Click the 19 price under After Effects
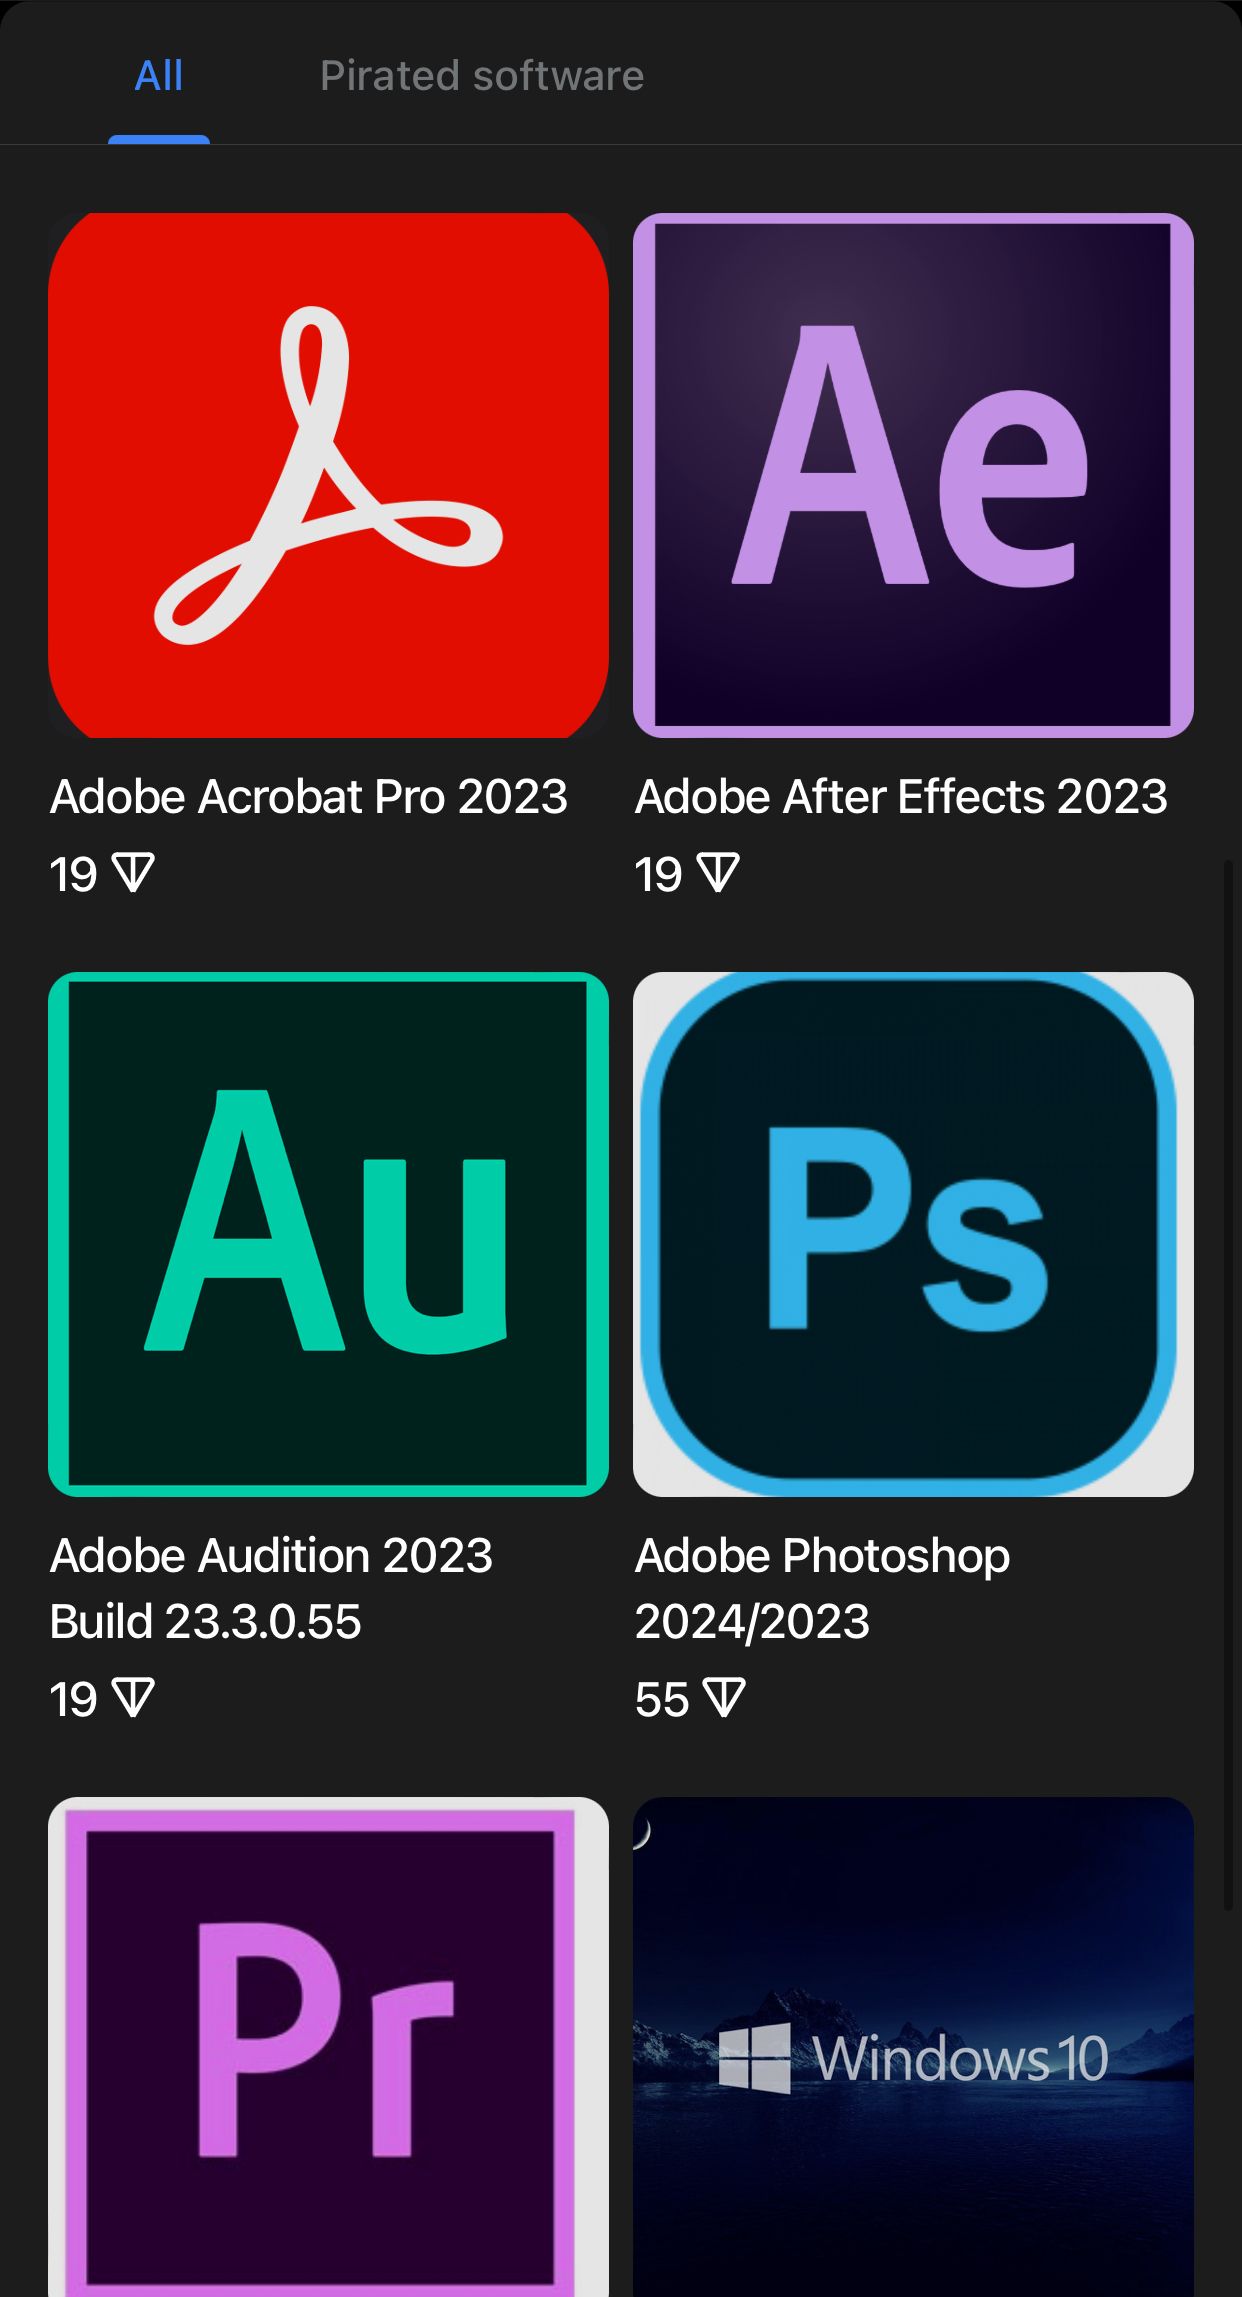This screenshot has width=1242, height=2297. tap(659, 874)
